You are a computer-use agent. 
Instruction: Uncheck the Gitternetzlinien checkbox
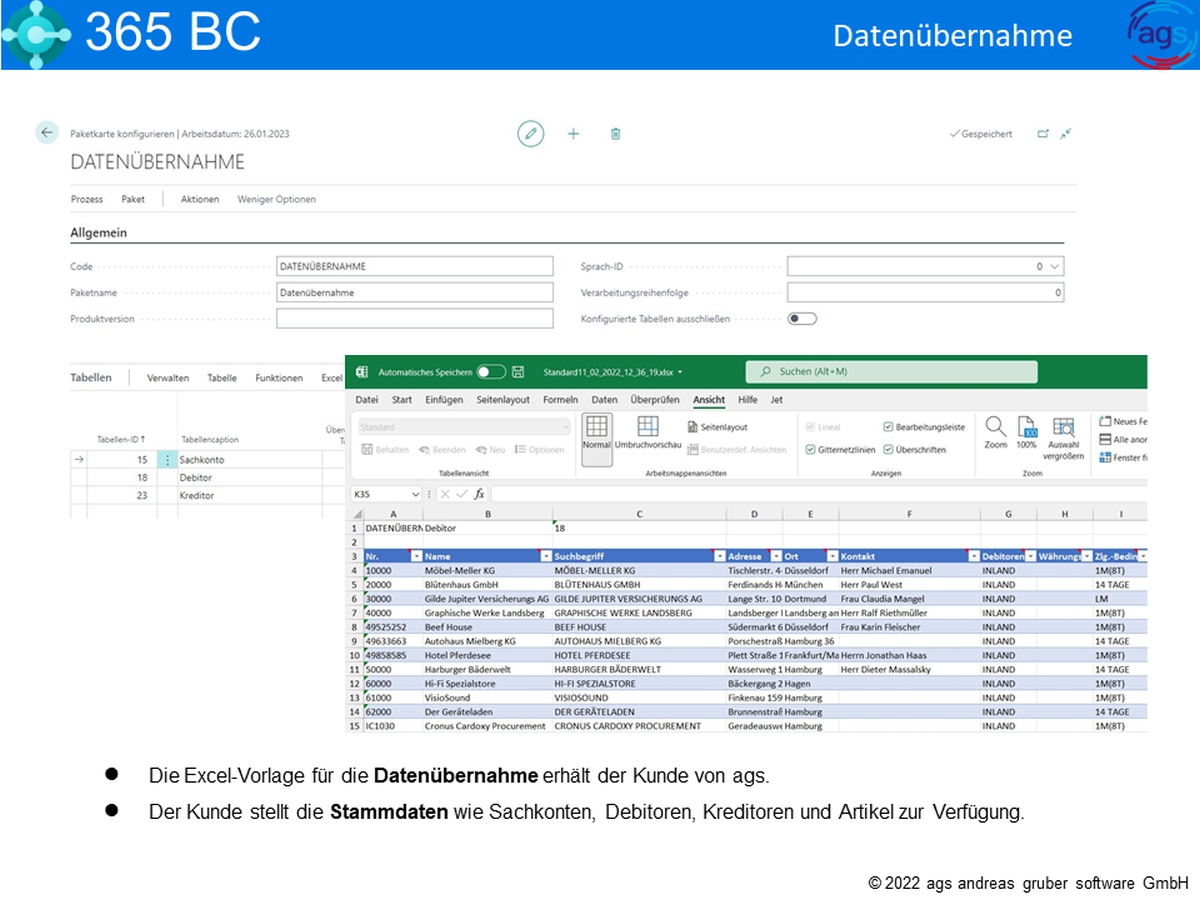point(810,450)
